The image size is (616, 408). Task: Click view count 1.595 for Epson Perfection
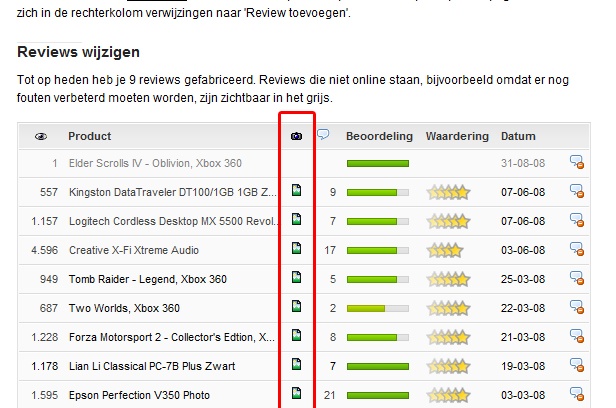(x=44, y=395)
